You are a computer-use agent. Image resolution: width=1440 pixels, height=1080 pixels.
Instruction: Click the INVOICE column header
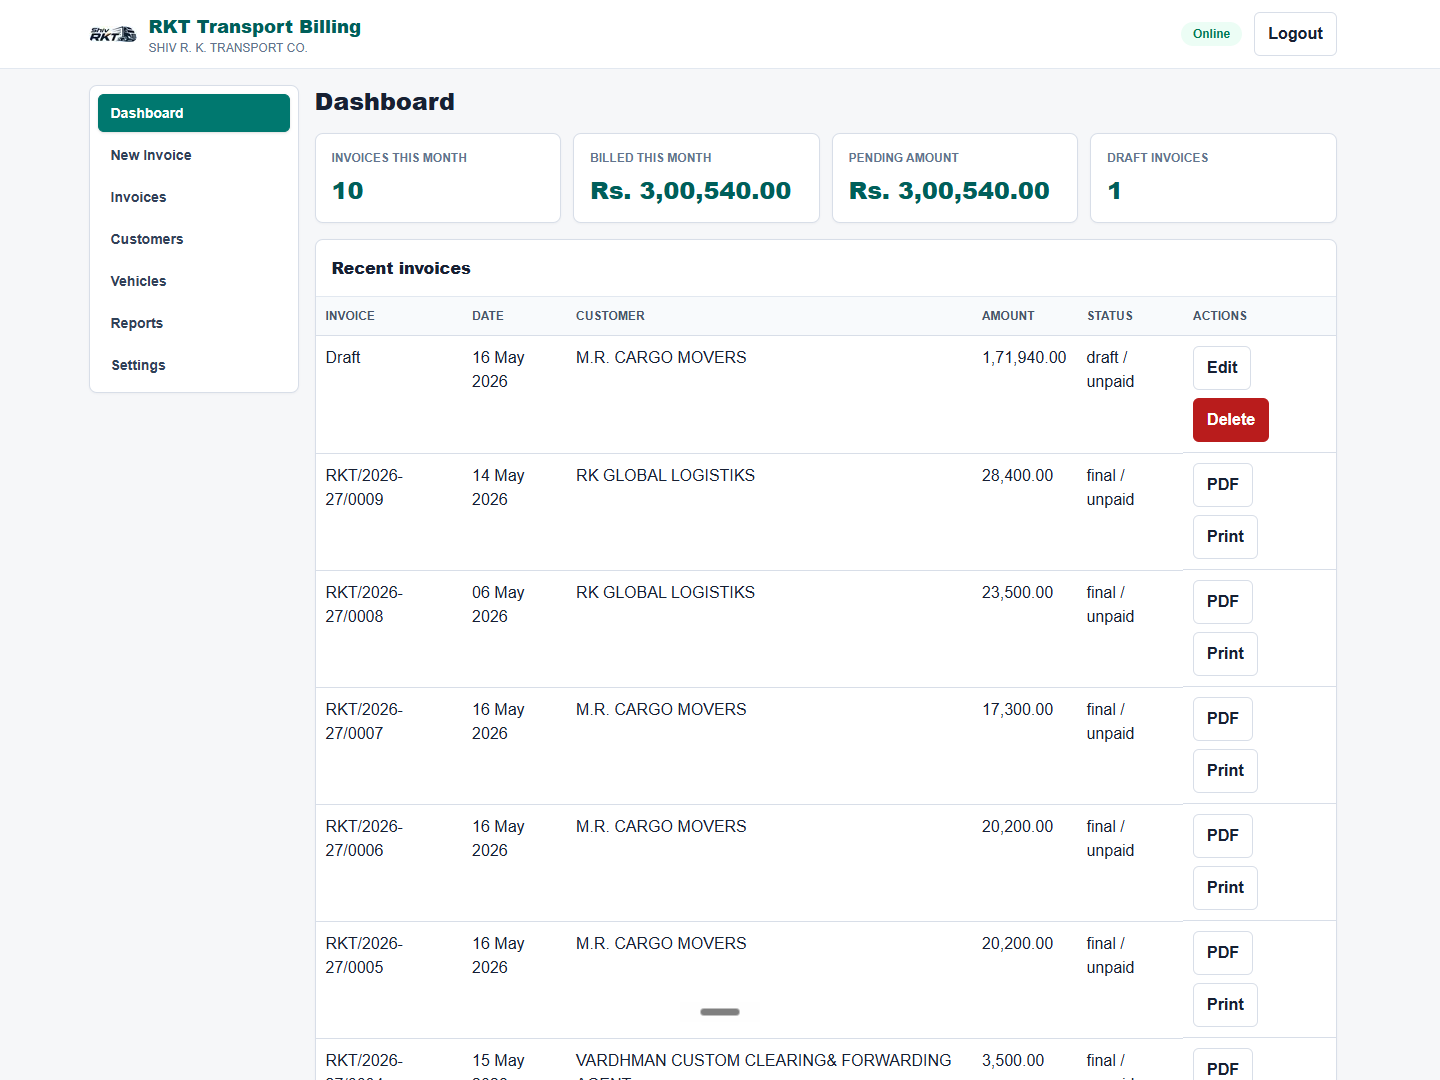click(x=350, y=316)
